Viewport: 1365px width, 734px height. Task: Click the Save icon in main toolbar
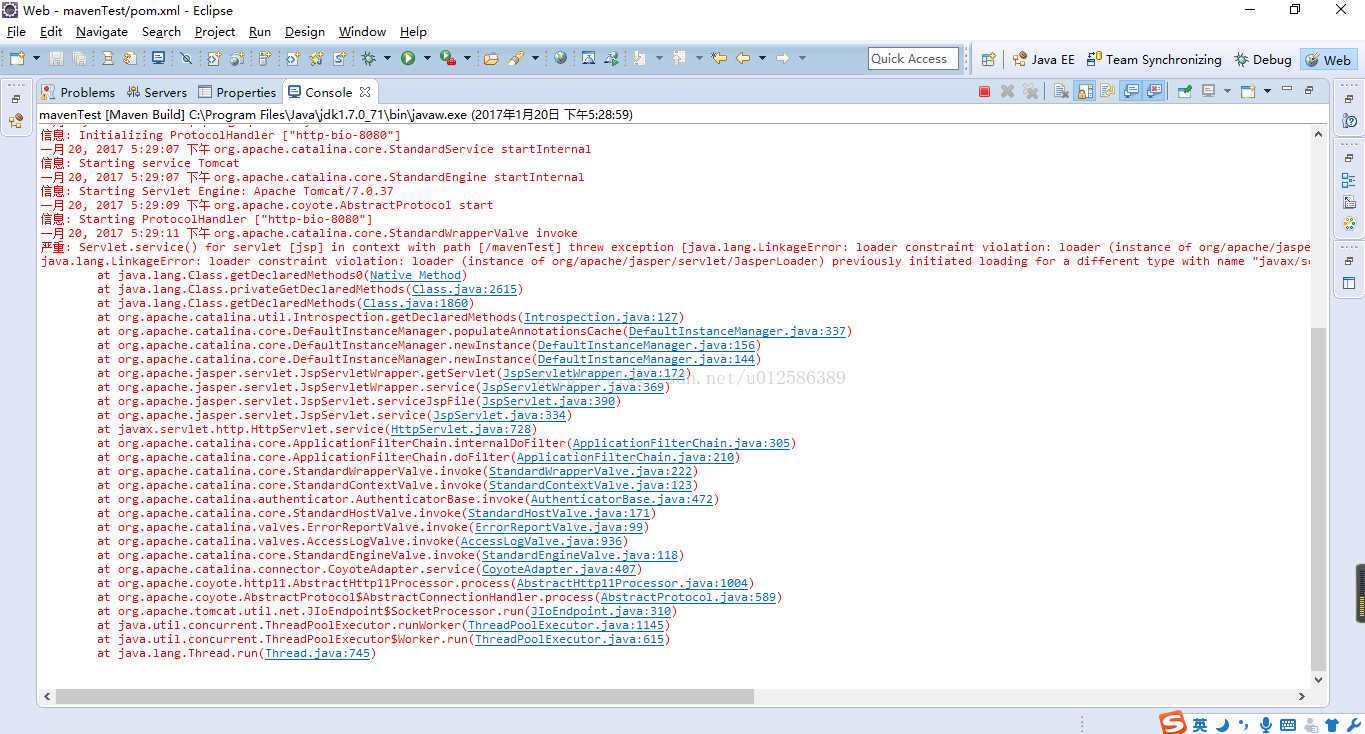(56, 58)
